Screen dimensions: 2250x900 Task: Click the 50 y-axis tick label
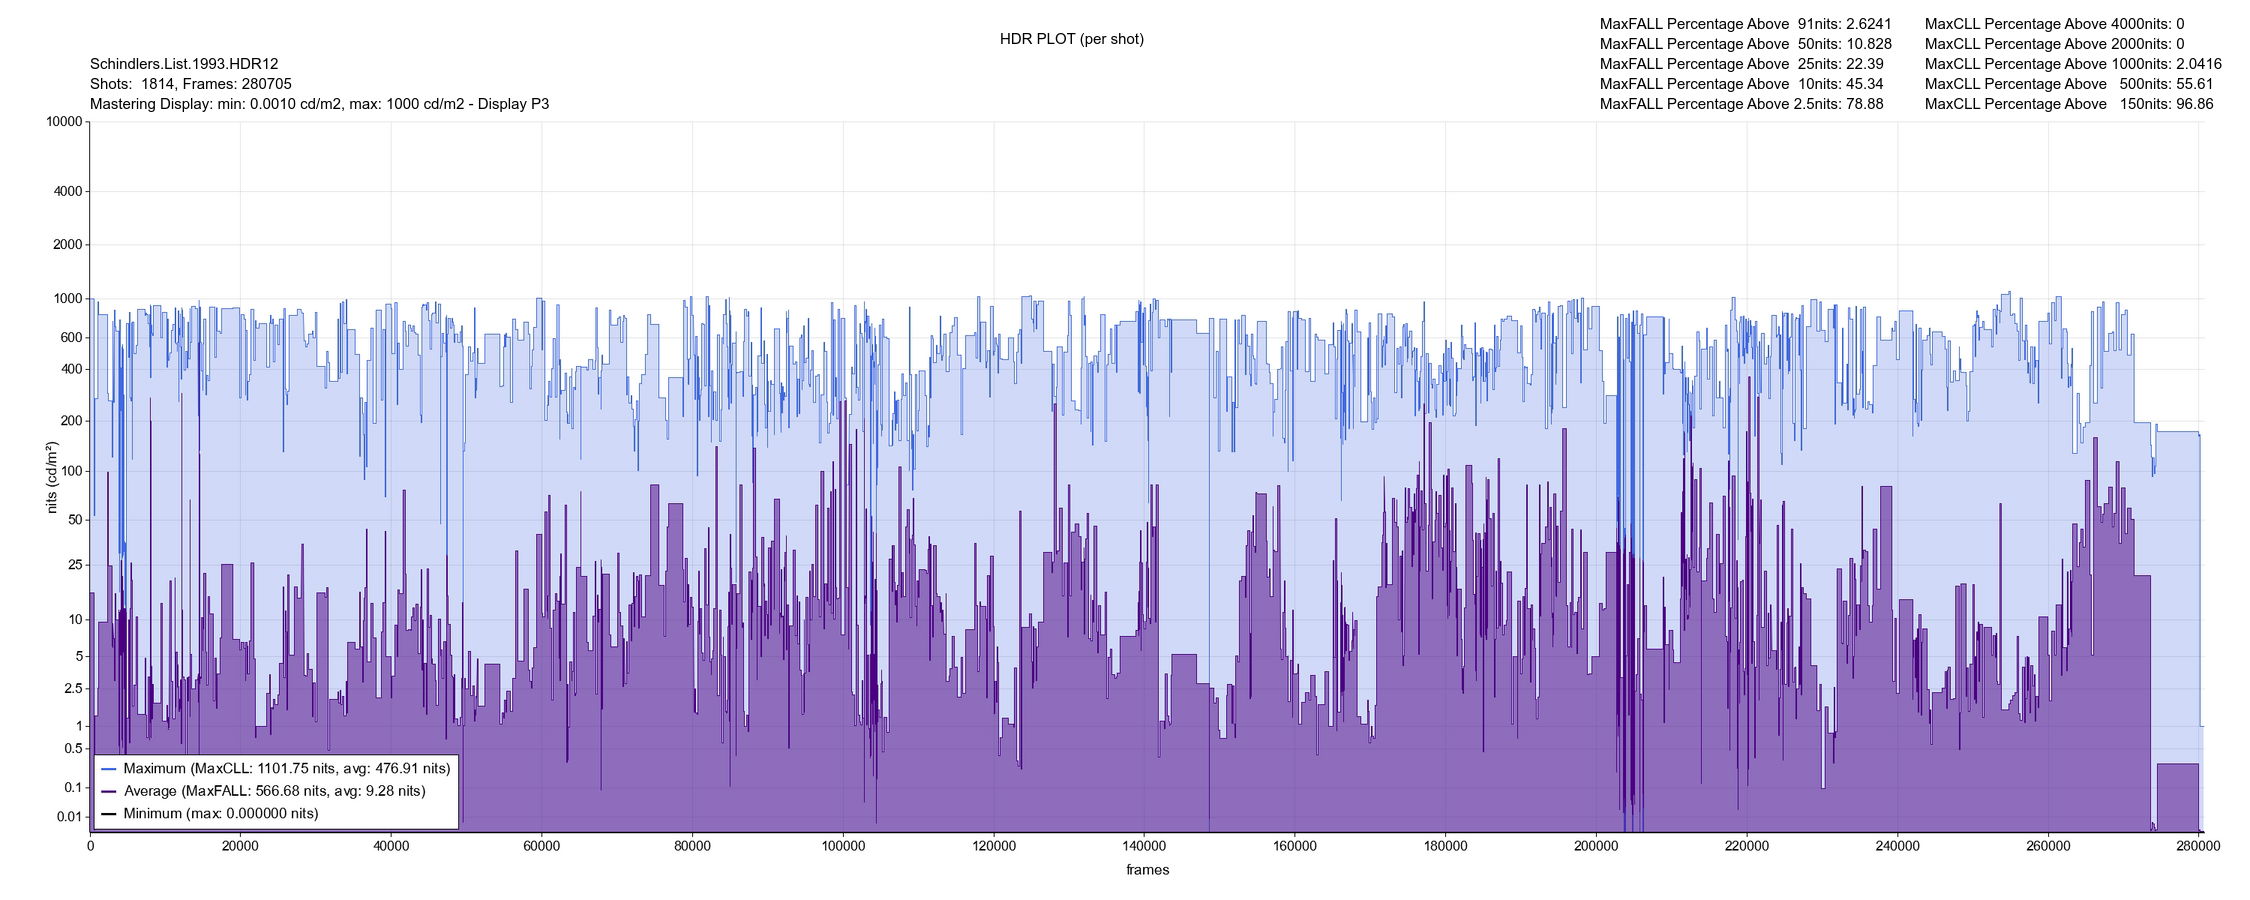click(75, 519)
